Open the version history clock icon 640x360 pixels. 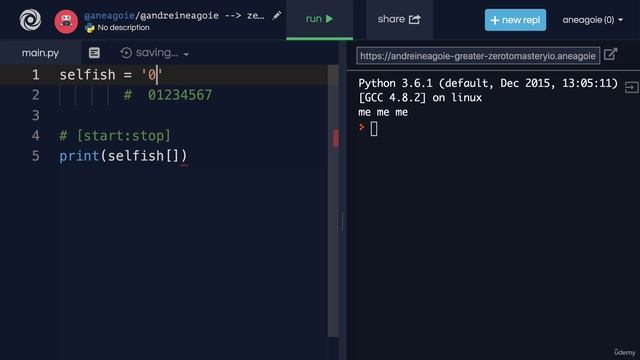126,53
